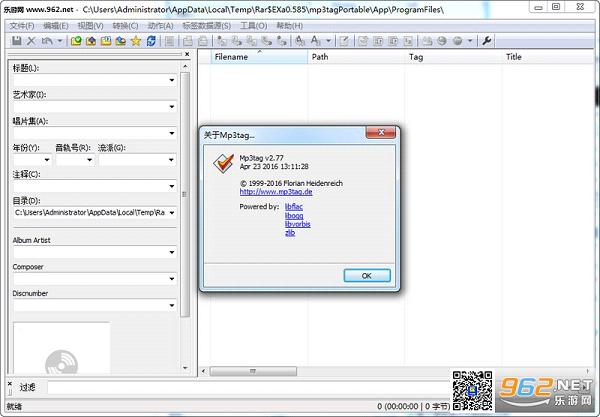Open the 动作(A) menu

click(160, 26)
